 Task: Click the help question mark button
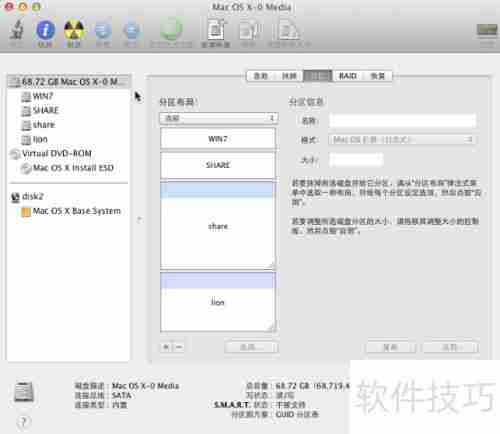[23, 422]
